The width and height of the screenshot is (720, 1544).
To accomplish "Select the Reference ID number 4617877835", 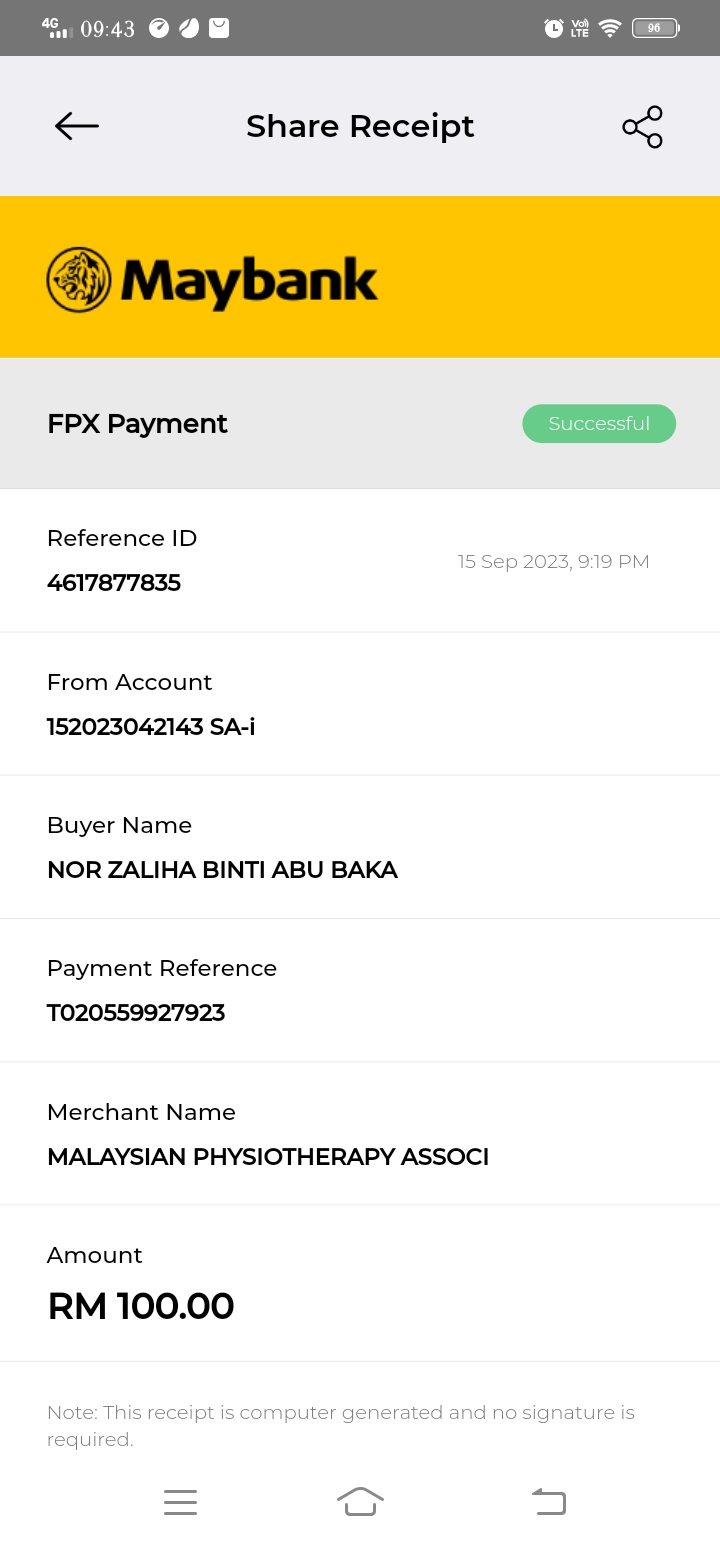I will (x=114, y=583).
